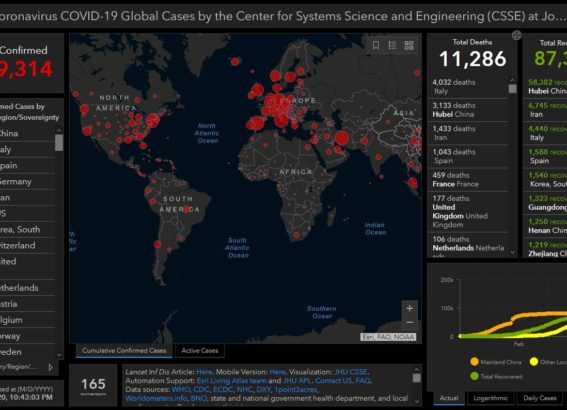Open the 1point3acres data source link
The height and width of the screenshot is (410, 567).
295,390
